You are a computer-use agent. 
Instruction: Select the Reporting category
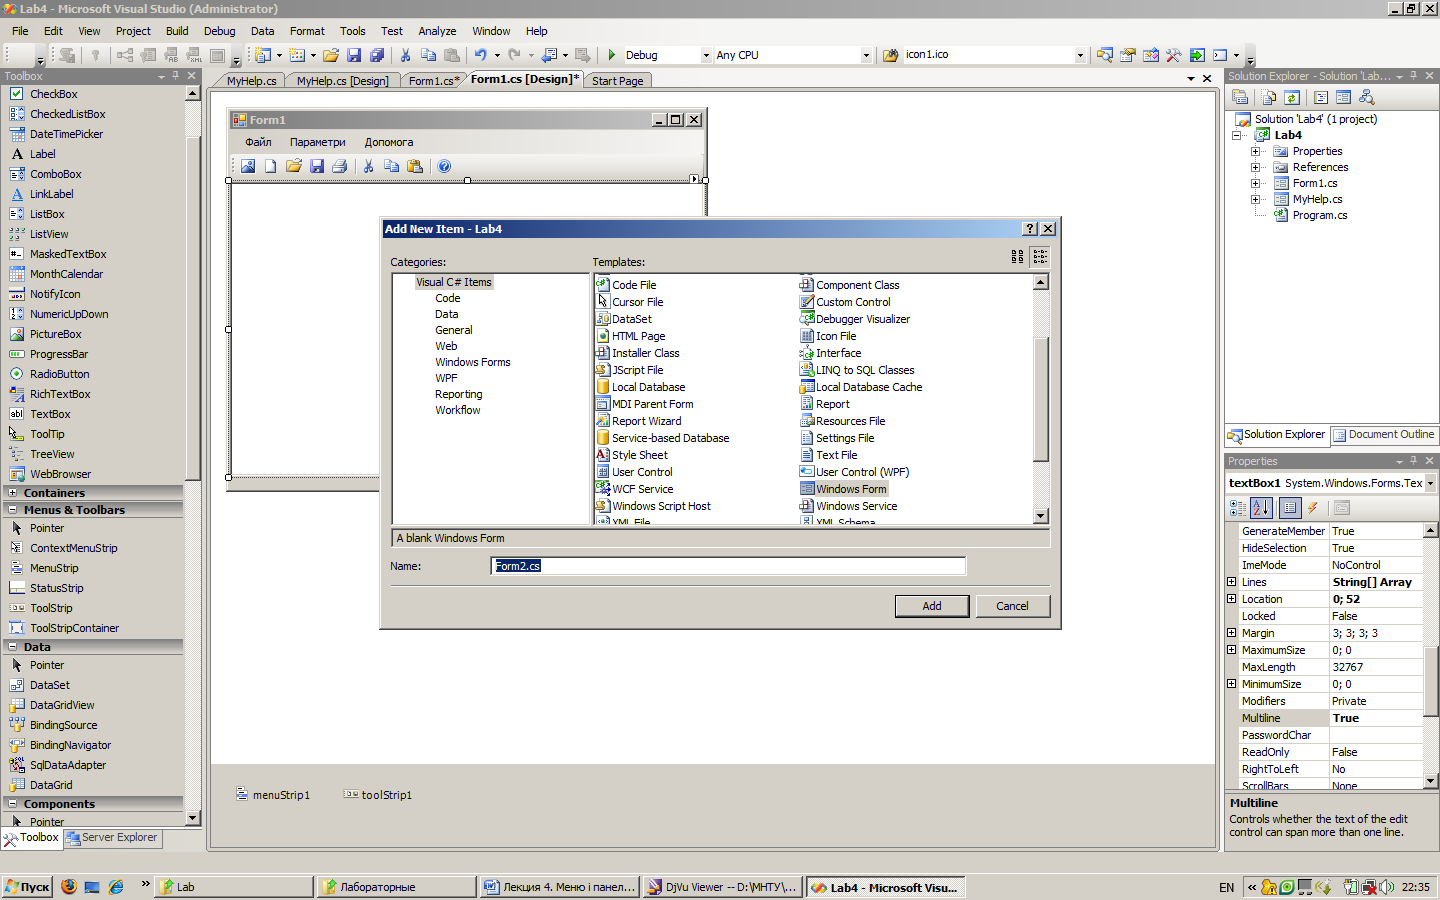(459, 394)
